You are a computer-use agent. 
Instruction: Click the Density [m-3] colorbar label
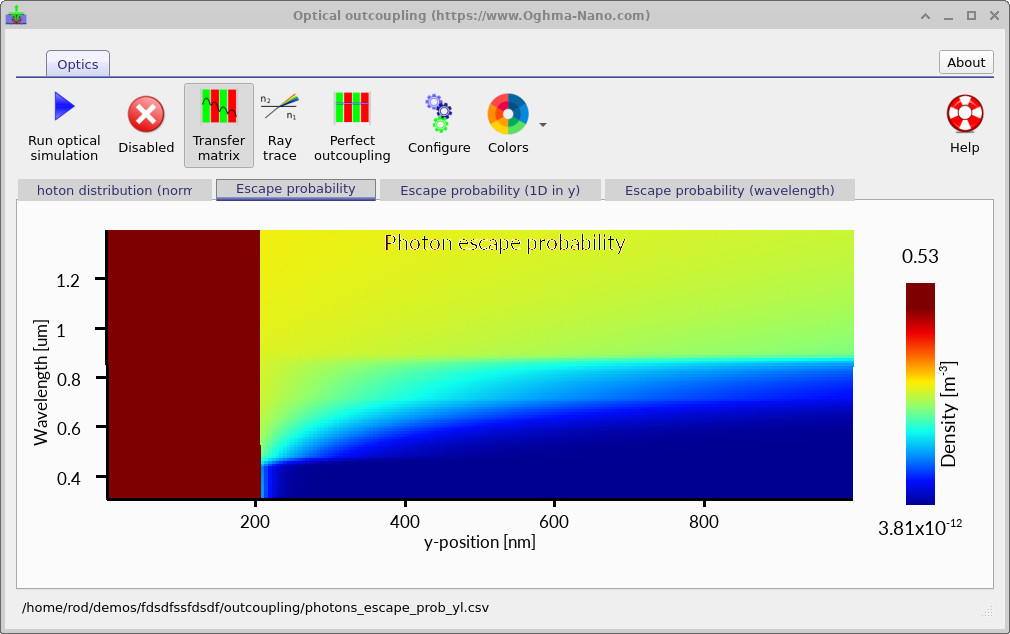point(948,414)
